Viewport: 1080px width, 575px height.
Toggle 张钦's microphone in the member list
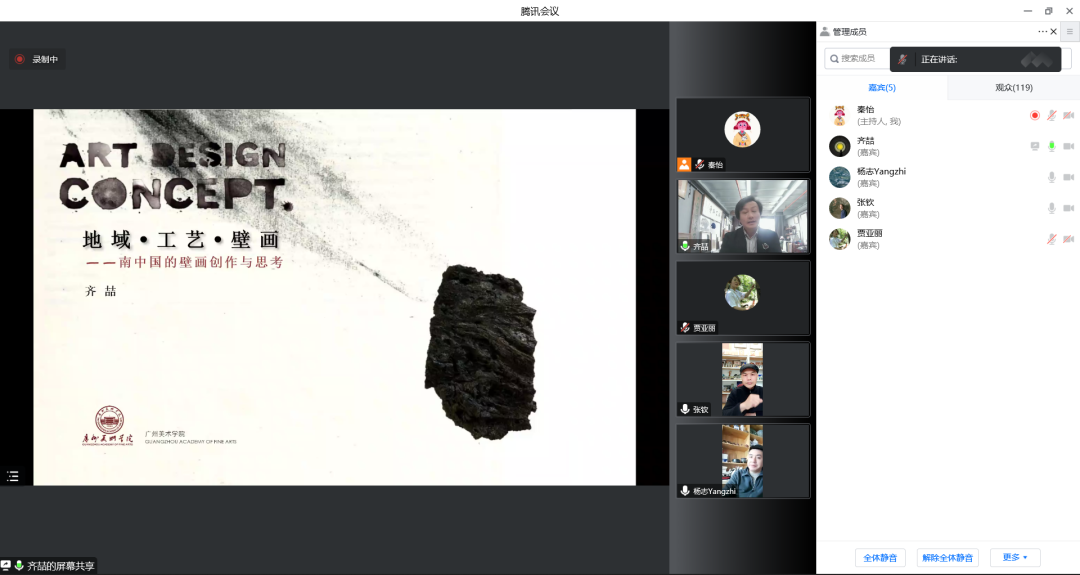tap(1051, 208)
